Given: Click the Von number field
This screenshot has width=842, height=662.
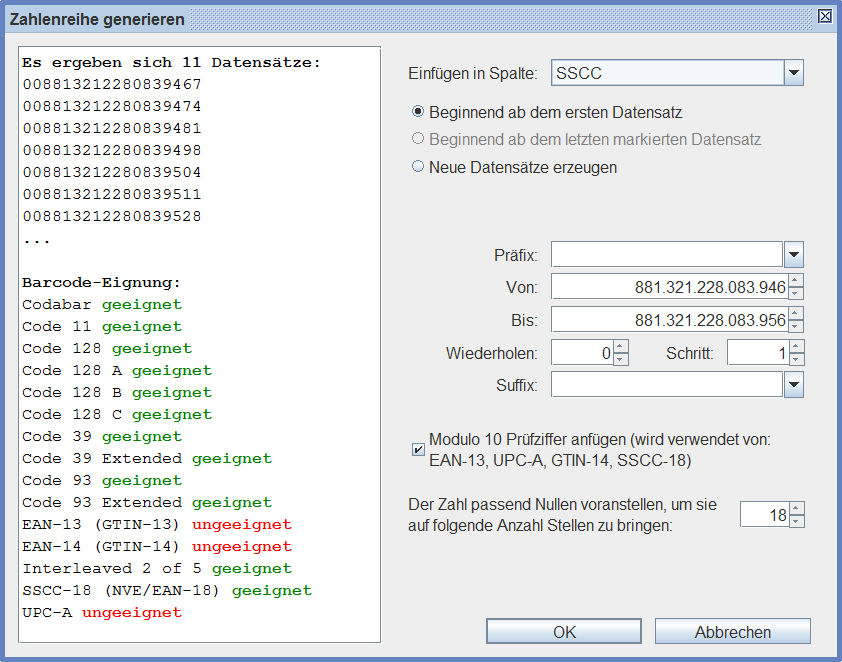Looking at the screenshot, I should (x=670, y=287).
